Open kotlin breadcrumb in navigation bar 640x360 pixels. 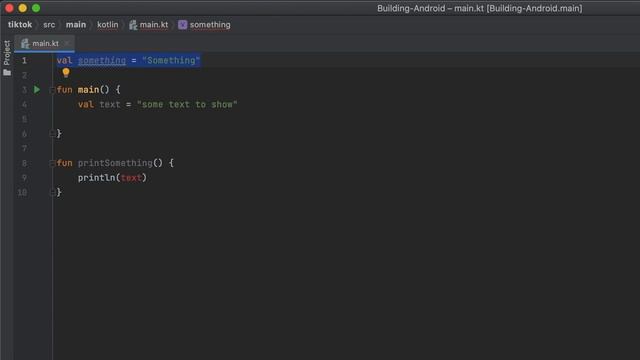107,24
